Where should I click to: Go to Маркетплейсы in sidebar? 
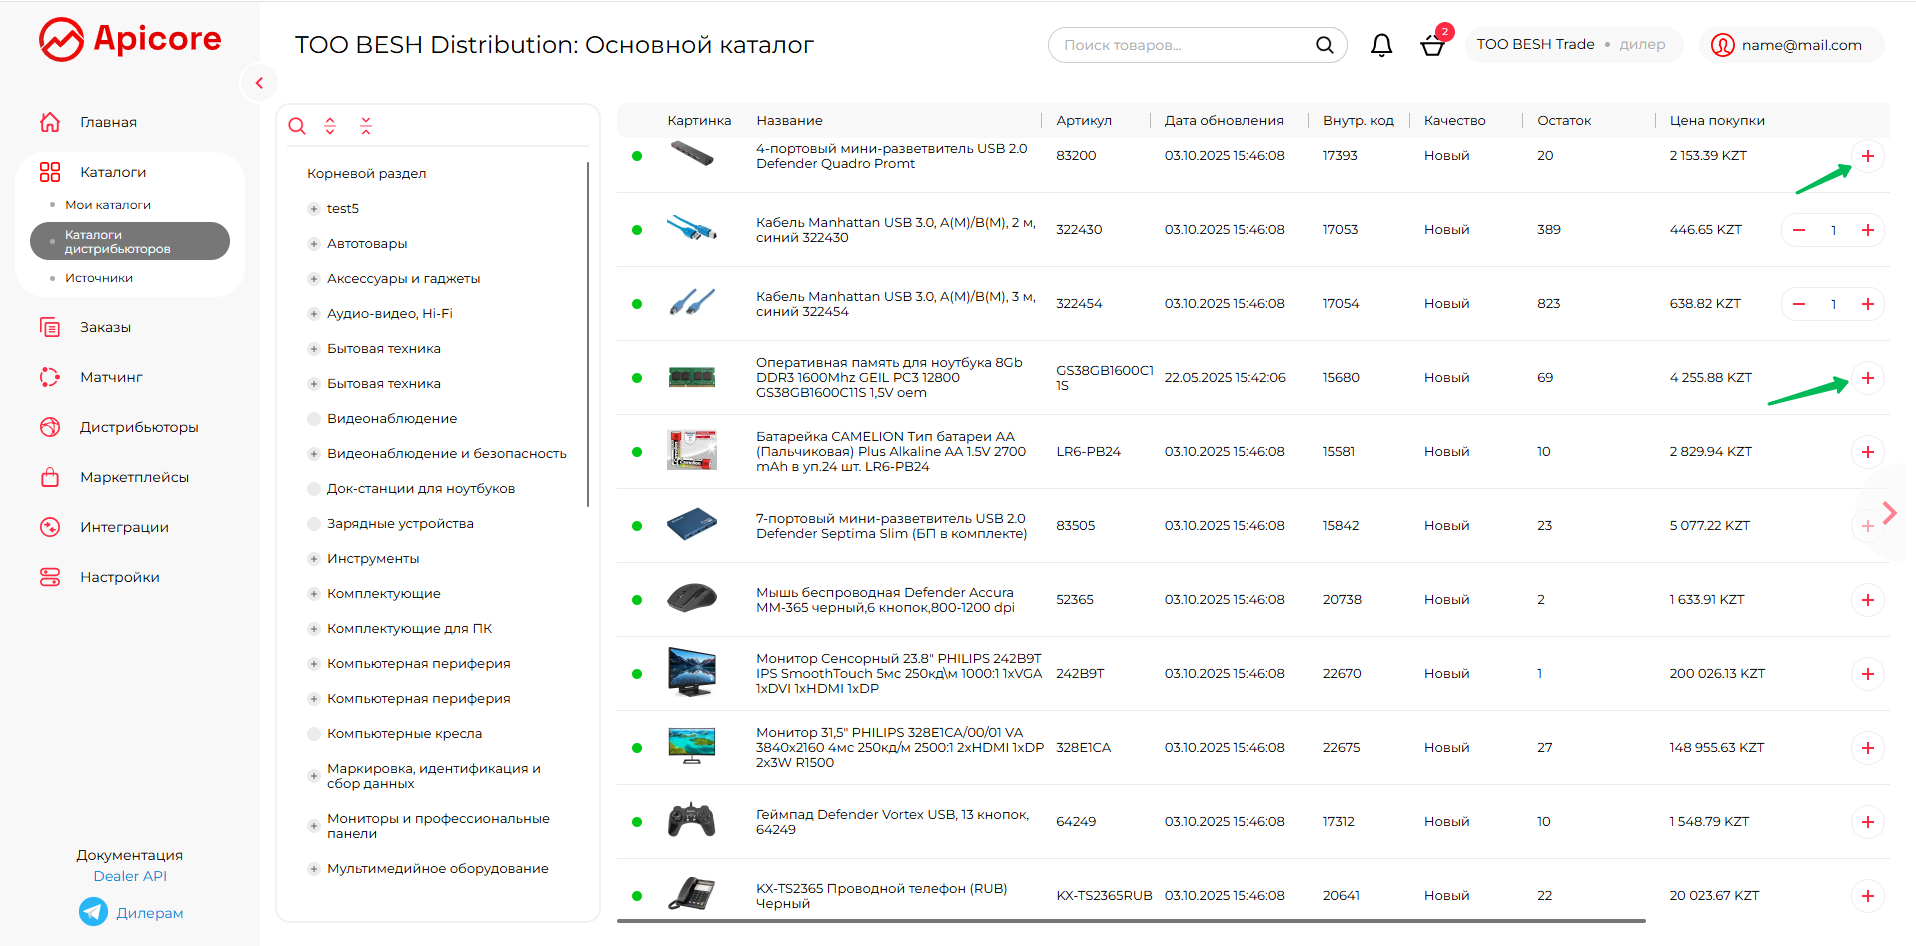[x=134, y=477]
